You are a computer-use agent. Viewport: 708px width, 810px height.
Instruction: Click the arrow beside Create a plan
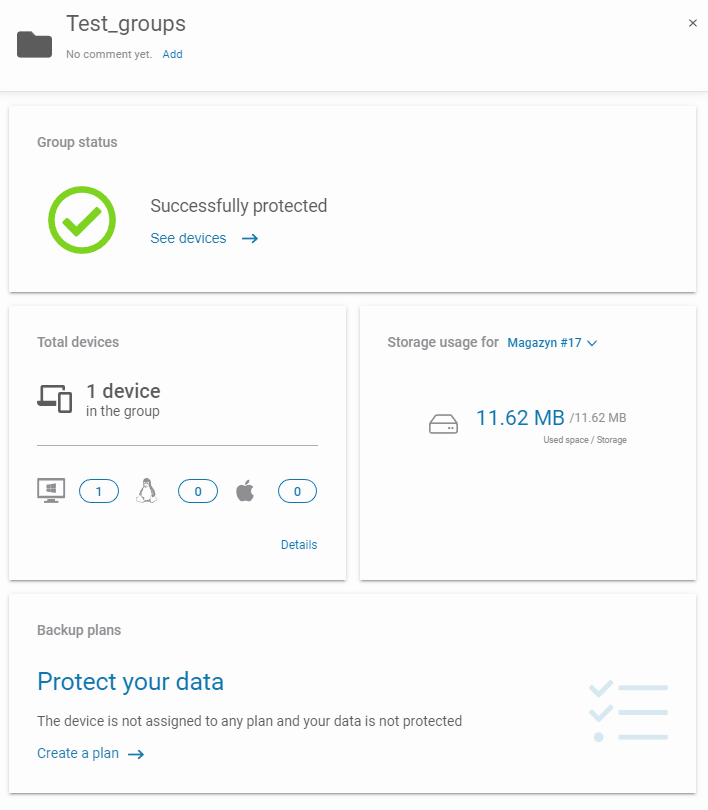coord(136,754)
